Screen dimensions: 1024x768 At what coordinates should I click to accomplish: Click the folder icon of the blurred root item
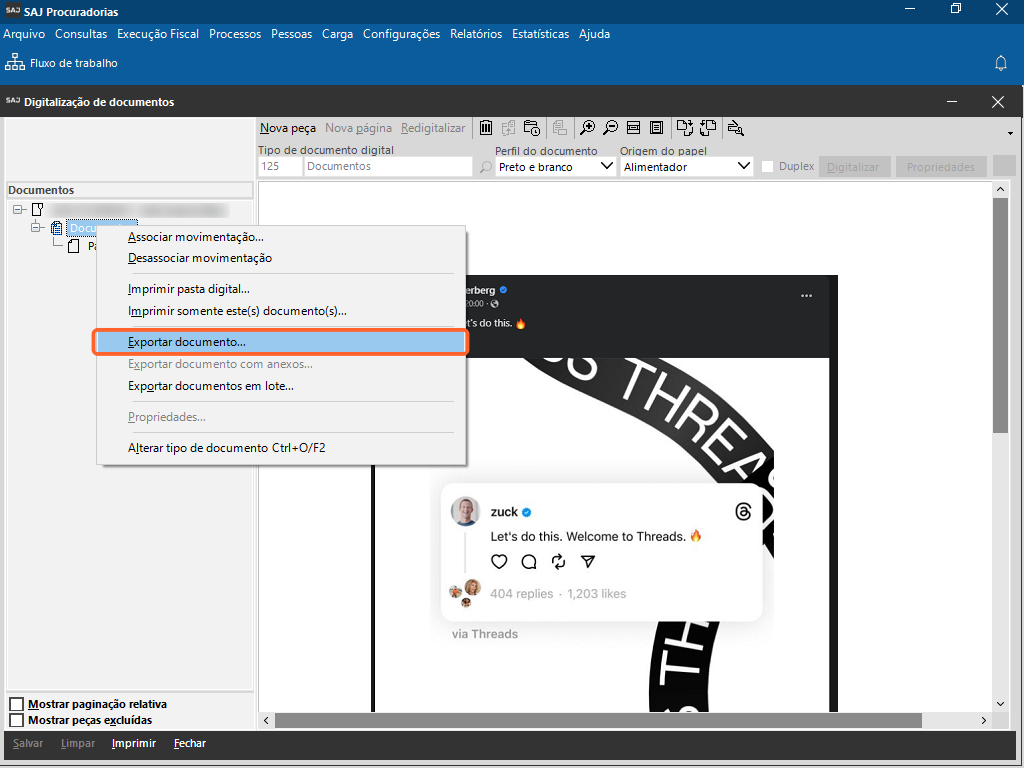pyautogui.click(x=38, y=210)
